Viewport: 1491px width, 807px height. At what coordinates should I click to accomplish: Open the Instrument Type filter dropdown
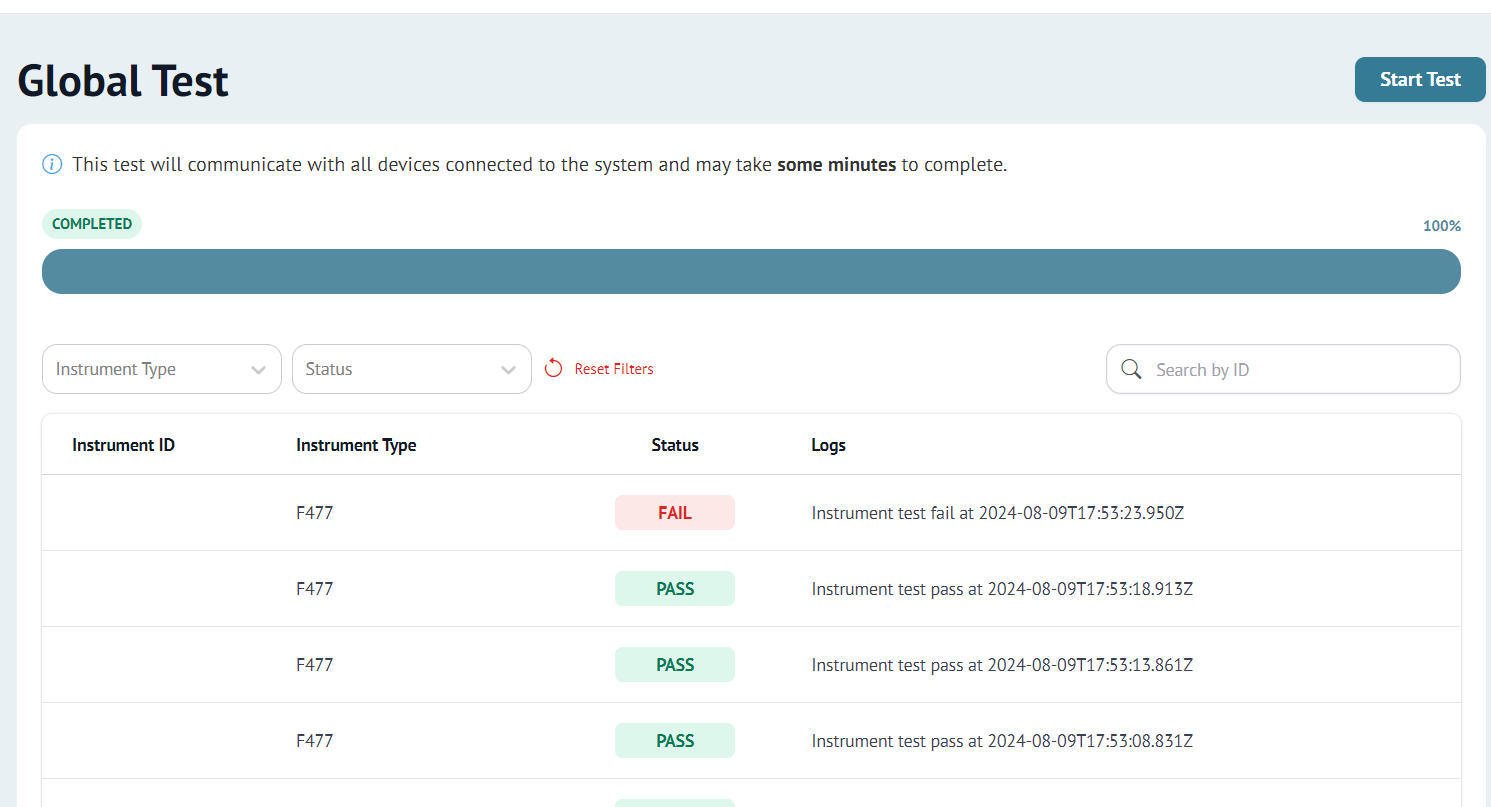[x=162, y=369]
